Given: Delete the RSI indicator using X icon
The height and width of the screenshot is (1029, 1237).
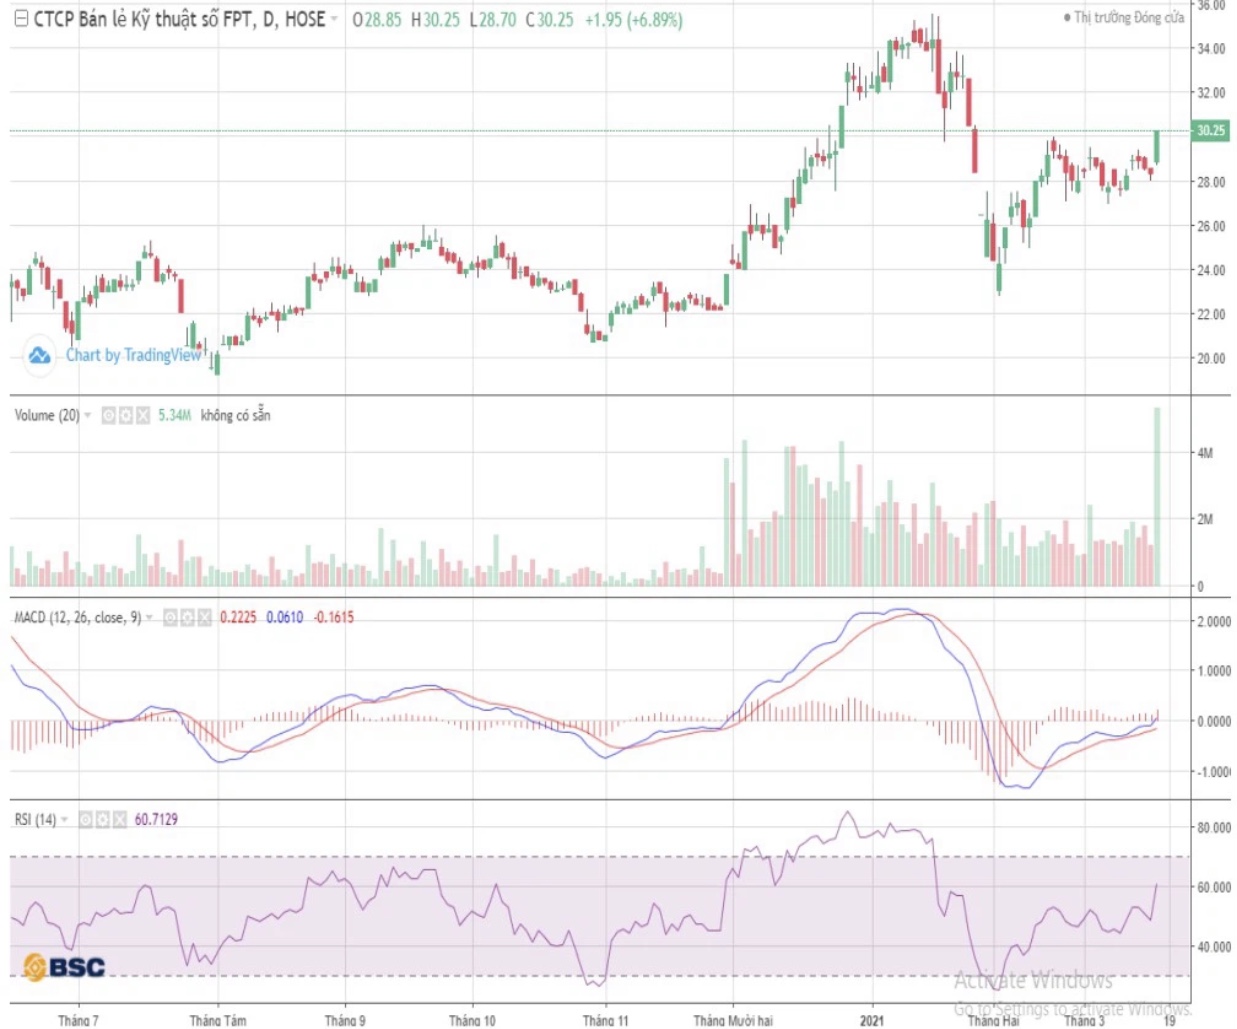Looking at the screenshot, I should point(120,820).
